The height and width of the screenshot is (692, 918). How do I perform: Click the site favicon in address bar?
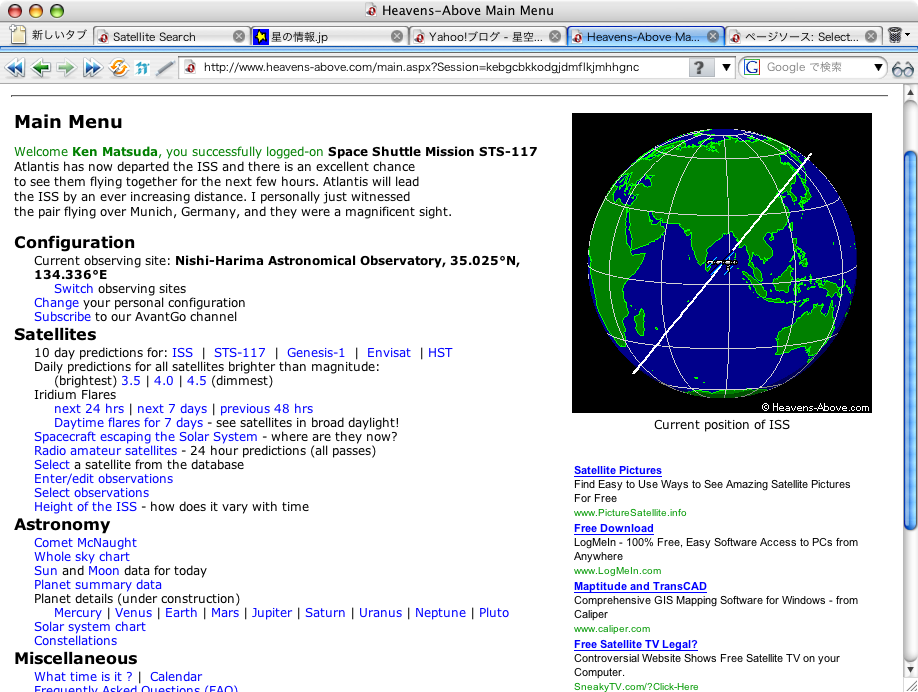point(190,67)
